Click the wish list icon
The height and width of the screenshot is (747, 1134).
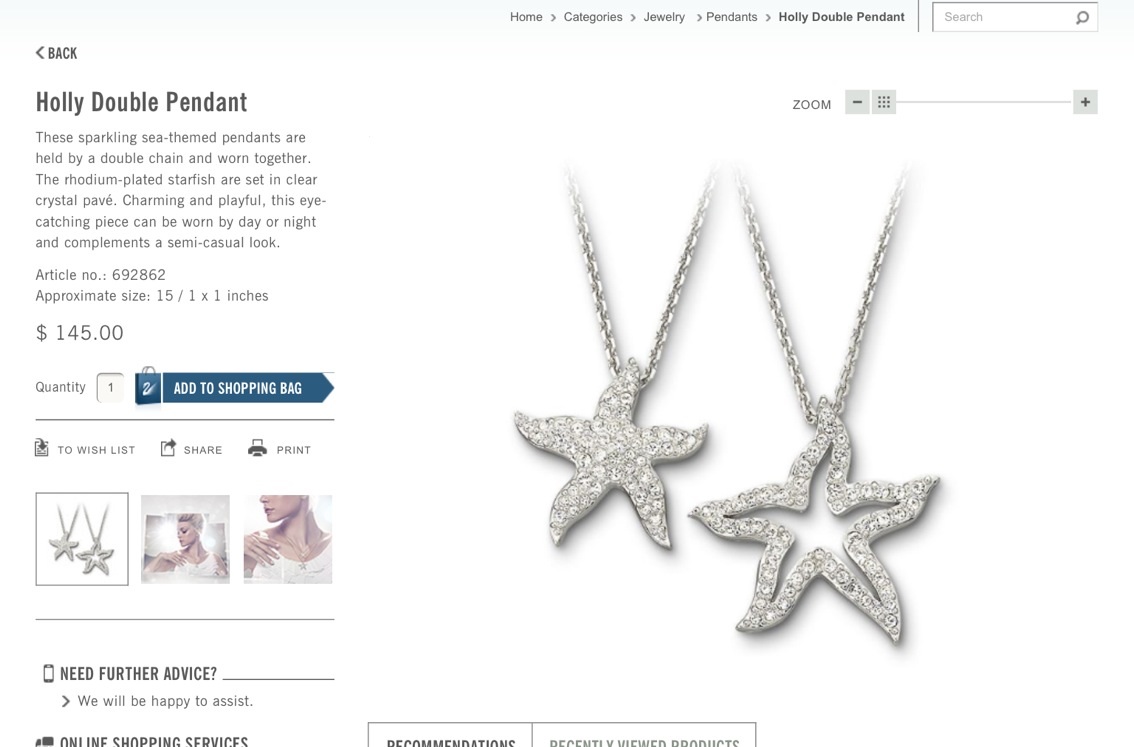click(x=42, y=448)
